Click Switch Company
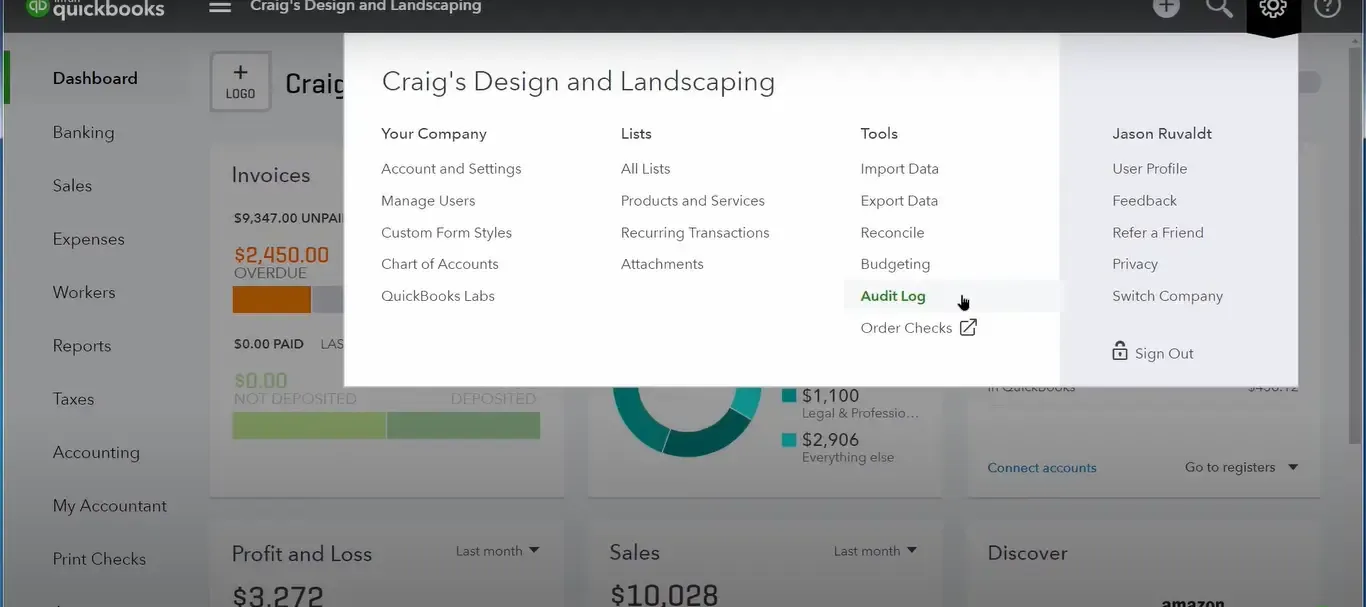 click(1168, 296)
